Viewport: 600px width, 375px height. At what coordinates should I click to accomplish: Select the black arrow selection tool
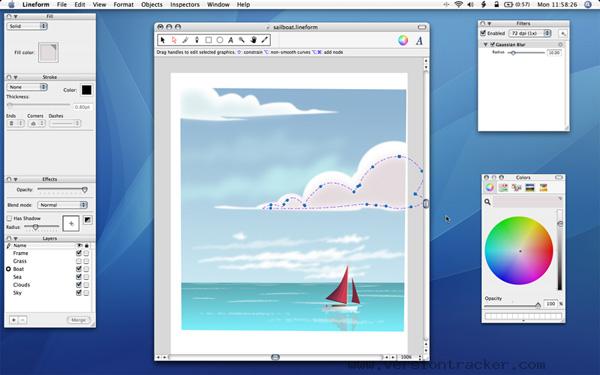coord(163,40)
